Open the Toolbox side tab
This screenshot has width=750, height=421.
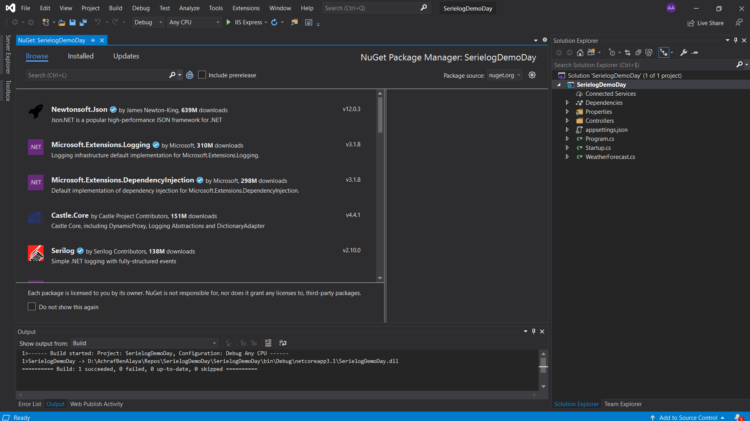8,91
